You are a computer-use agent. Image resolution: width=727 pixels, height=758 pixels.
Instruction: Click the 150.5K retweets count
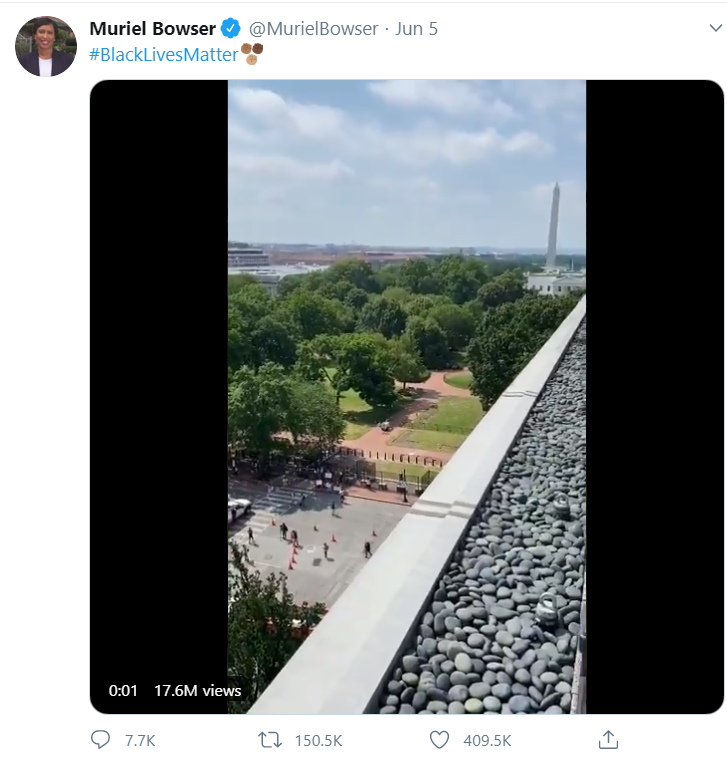coord(319,740)
